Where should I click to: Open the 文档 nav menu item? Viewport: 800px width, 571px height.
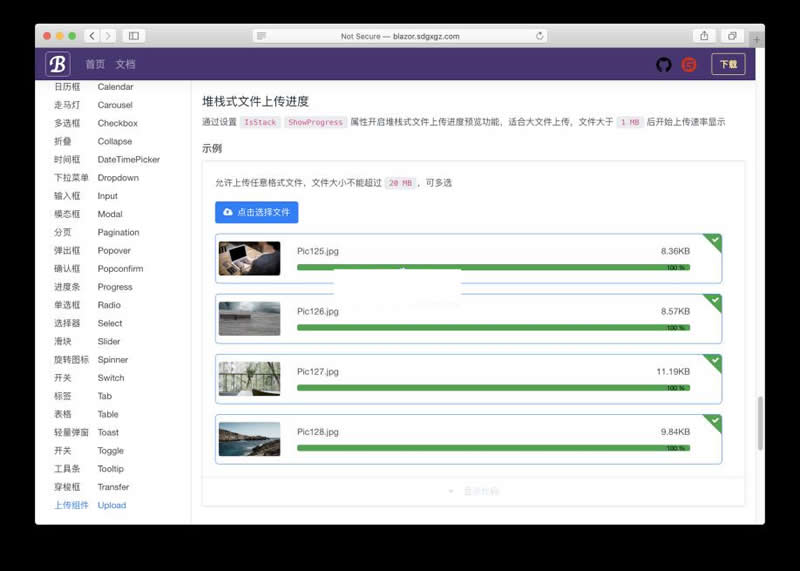coord(125,64)
